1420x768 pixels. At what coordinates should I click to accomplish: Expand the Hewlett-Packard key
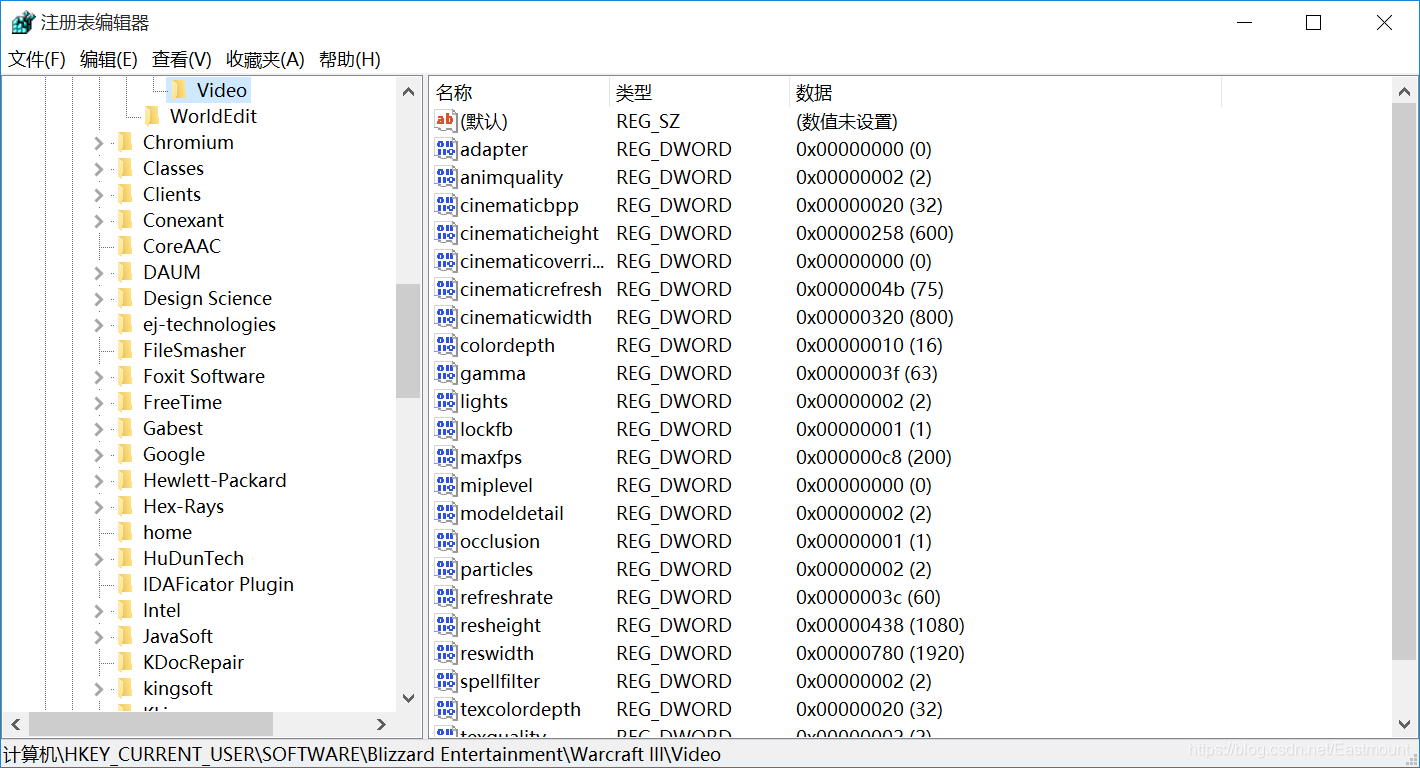[x=99, y=481]
